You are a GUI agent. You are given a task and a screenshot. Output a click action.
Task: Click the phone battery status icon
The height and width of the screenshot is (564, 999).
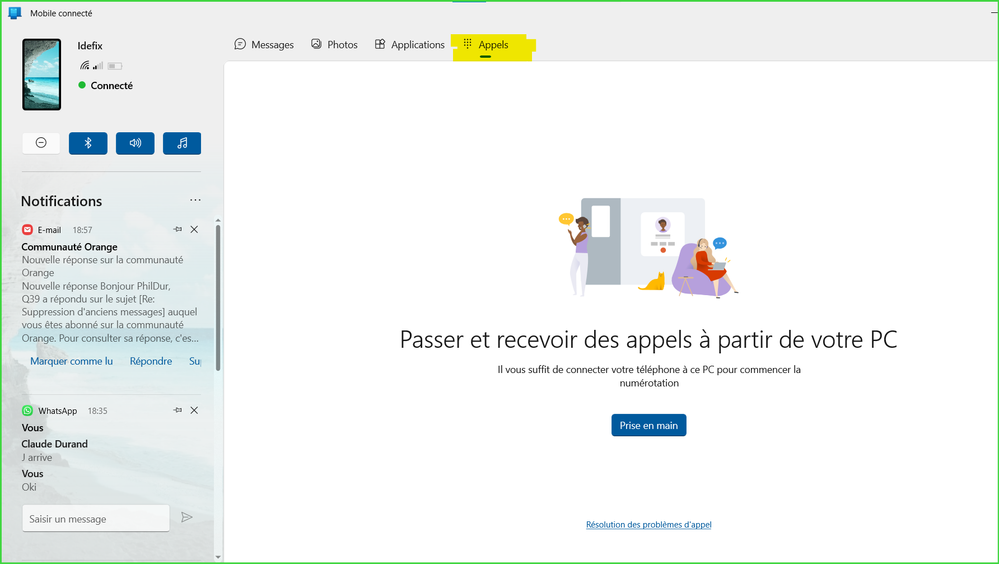pos(115,66)
